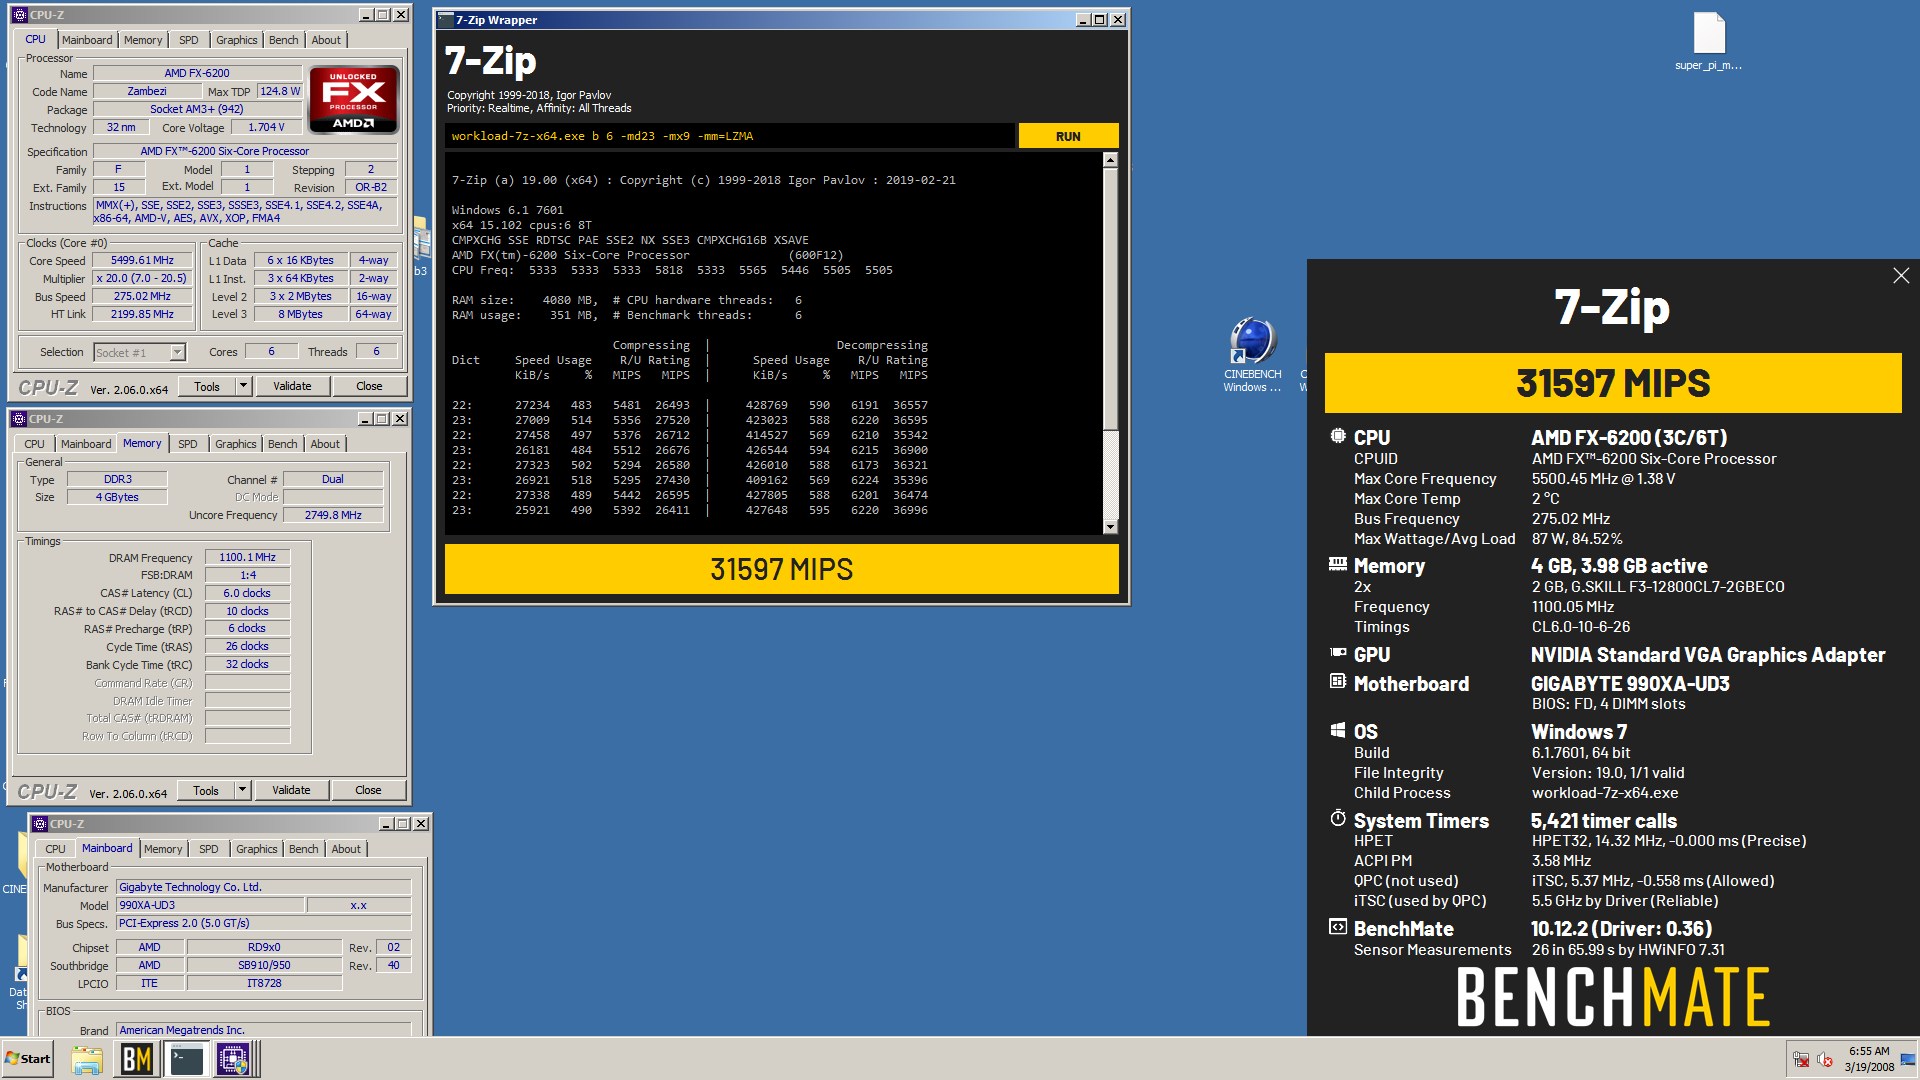Click System Timers clock icon in BenchMate panel

(1338, 819)
